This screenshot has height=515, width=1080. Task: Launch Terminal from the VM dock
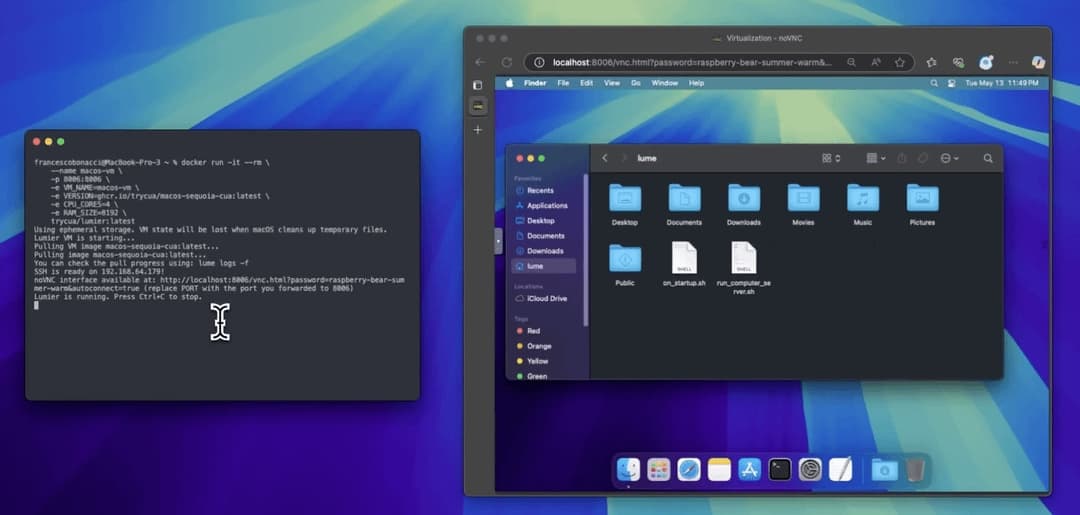coord(780,469)
